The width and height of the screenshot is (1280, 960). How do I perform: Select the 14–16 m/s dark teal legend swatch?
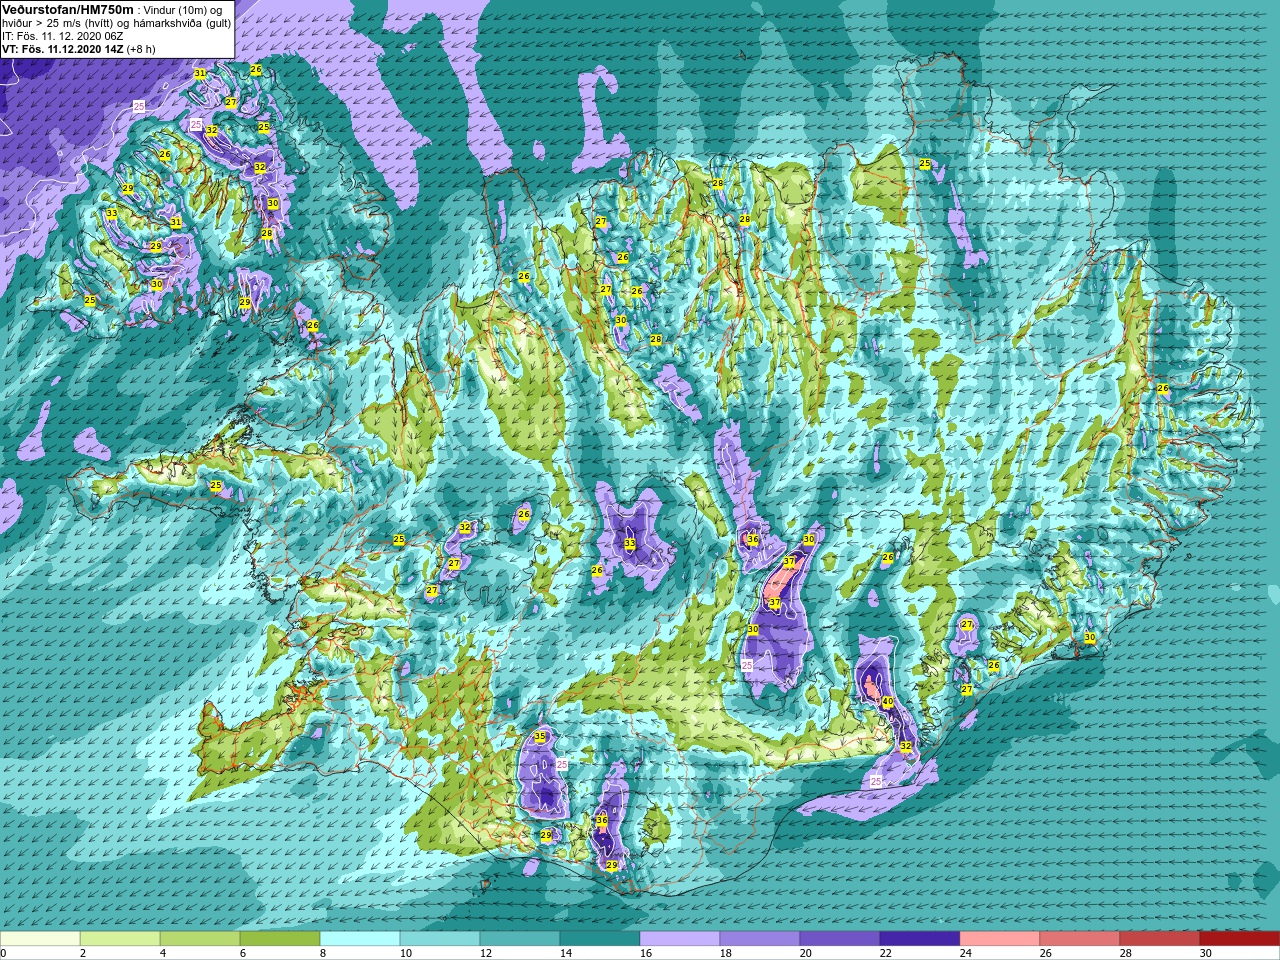tap(600, 939)
